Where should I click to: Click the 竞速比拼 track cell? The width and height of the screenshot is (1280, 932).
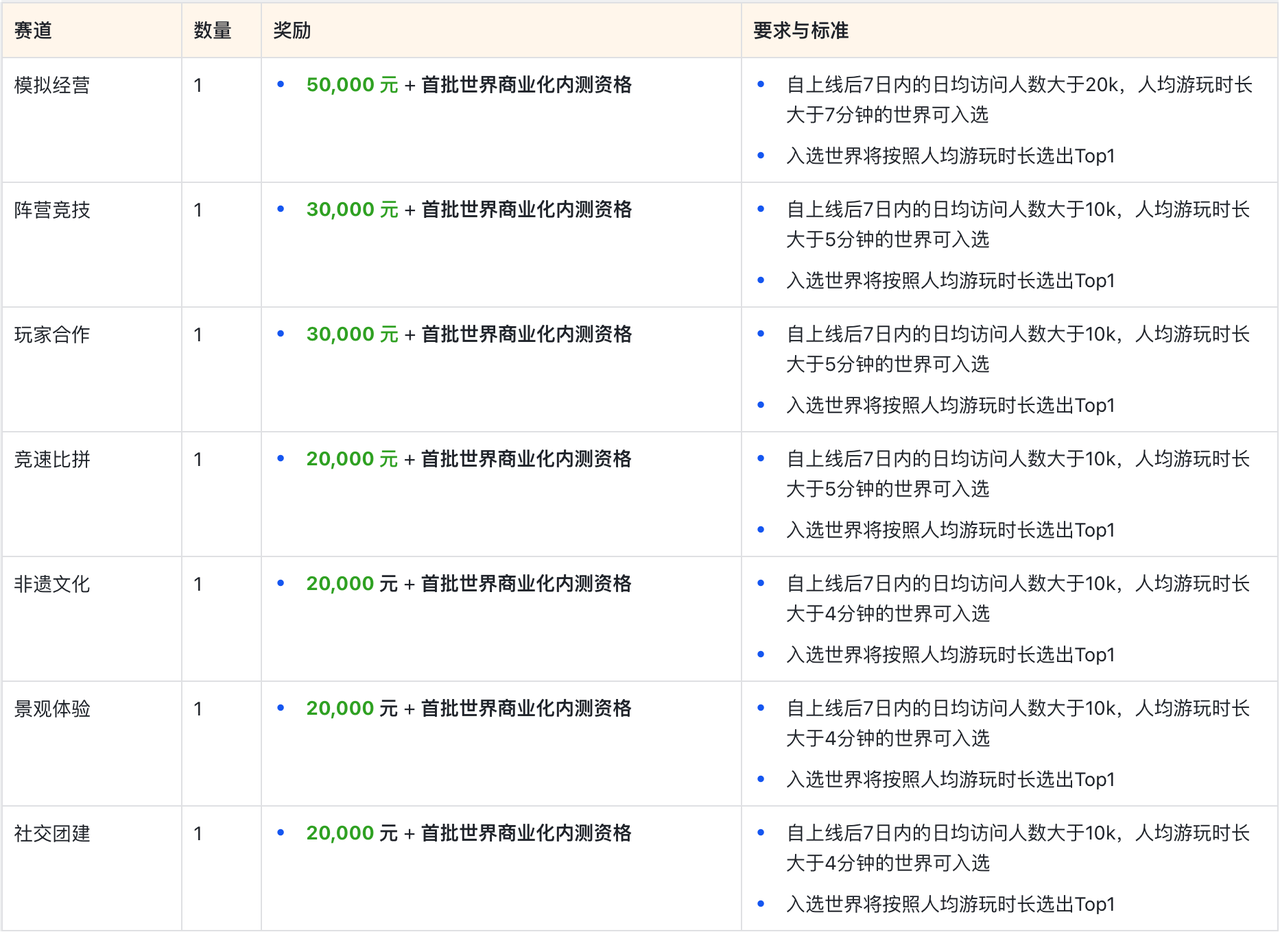[x=52, y=460]
